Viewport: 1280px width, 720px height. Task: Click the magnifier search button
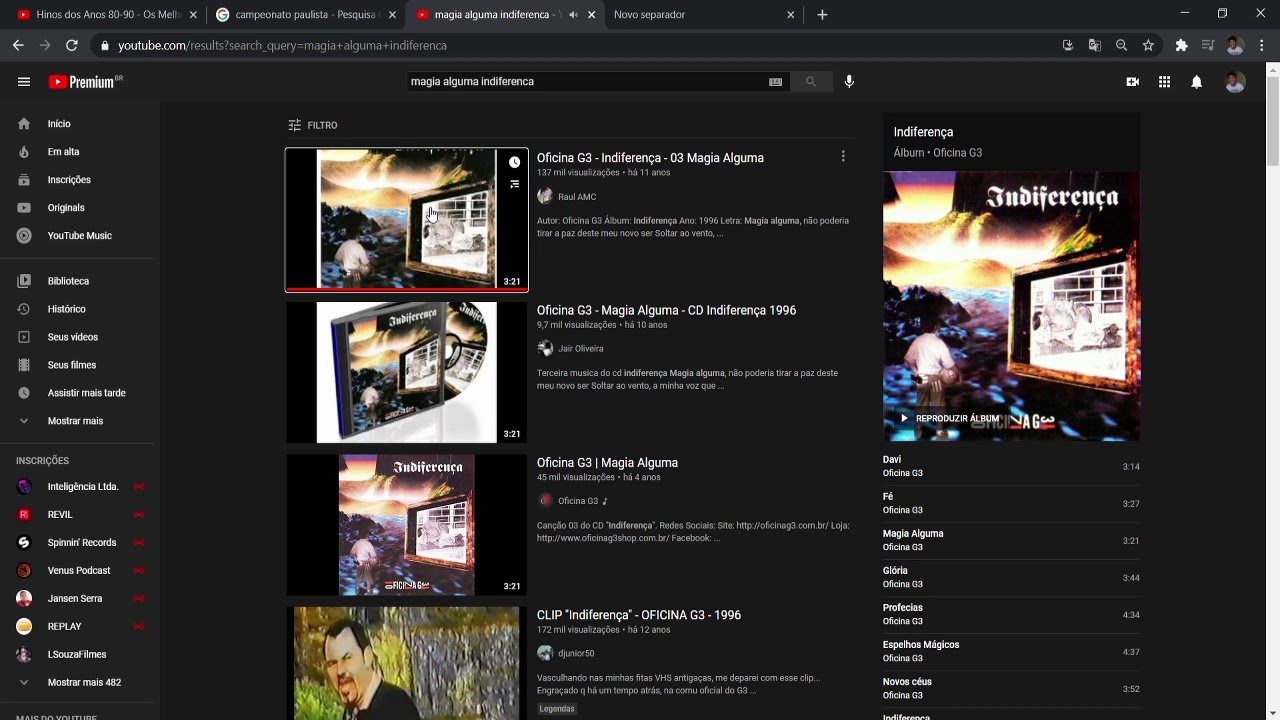(811, 82)
